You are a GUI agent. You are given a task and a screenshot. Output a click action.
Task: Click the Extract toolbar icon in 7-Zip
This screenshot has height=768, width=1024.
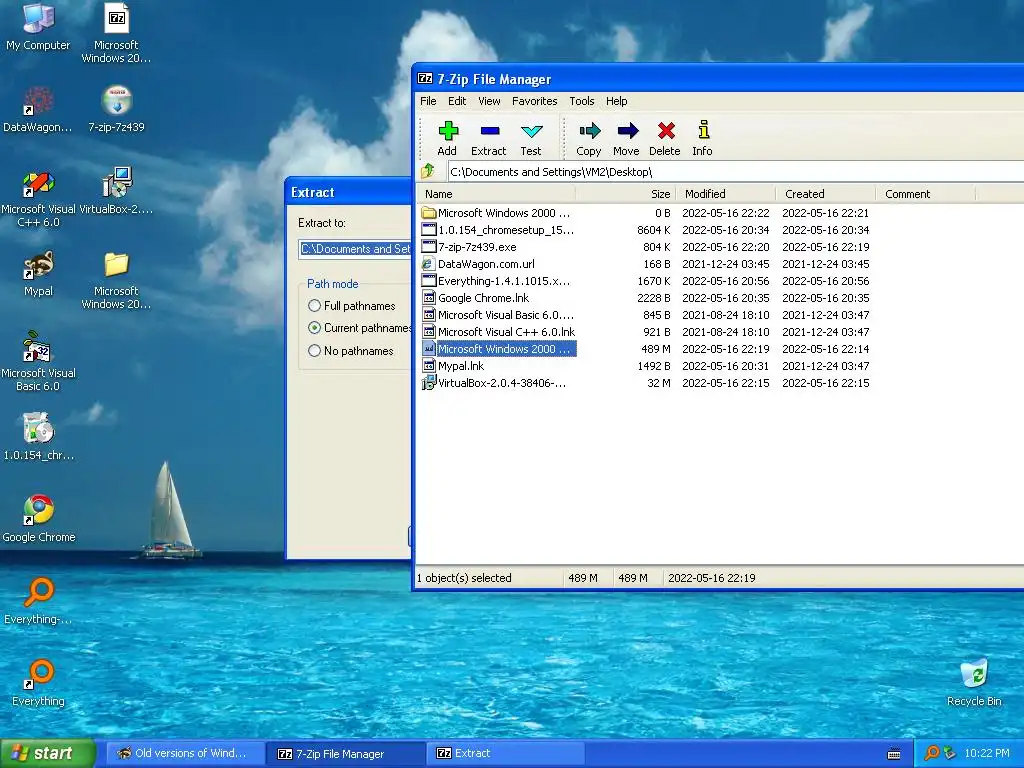coord(489,138)
